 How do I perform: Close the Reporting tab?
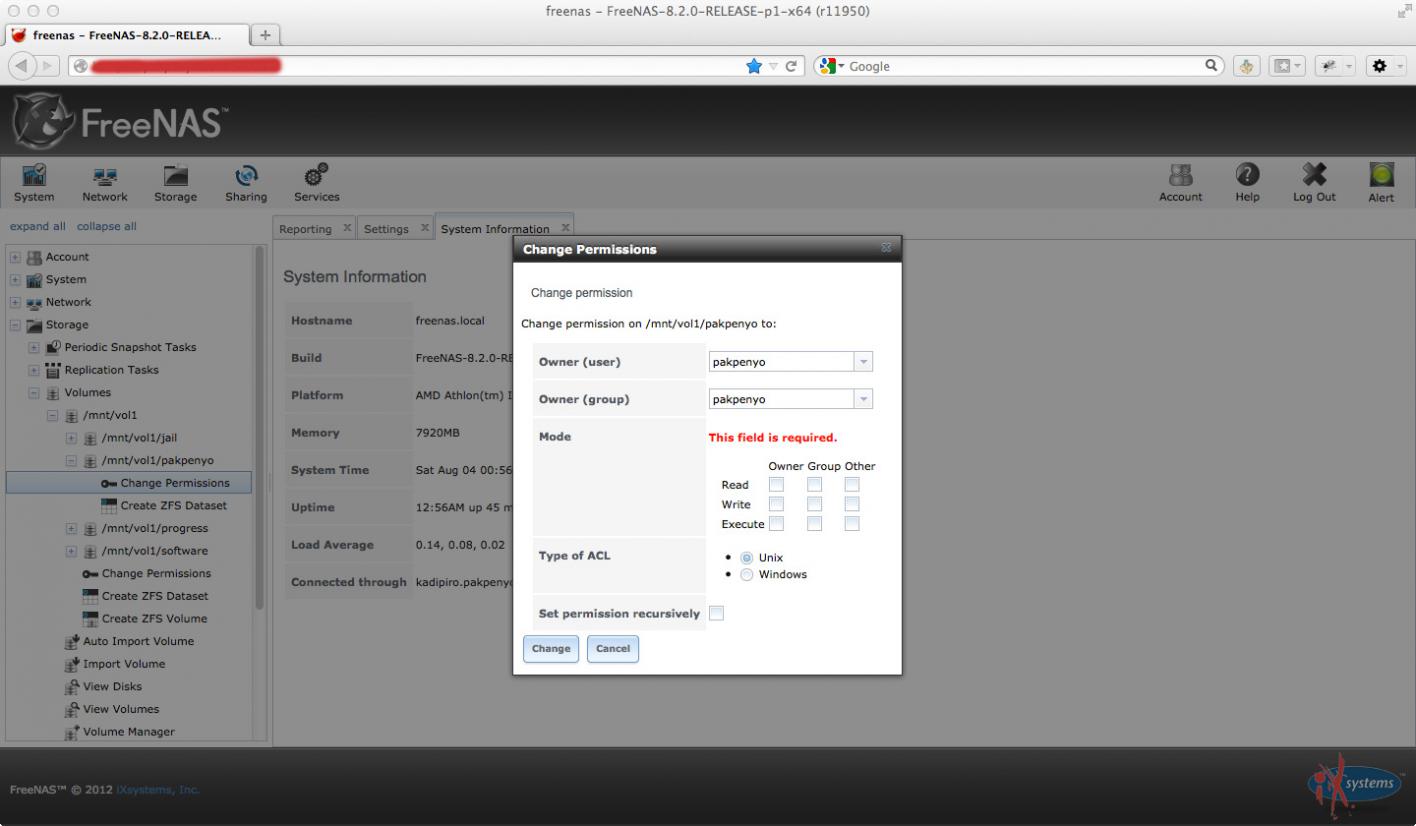point(348,228)
